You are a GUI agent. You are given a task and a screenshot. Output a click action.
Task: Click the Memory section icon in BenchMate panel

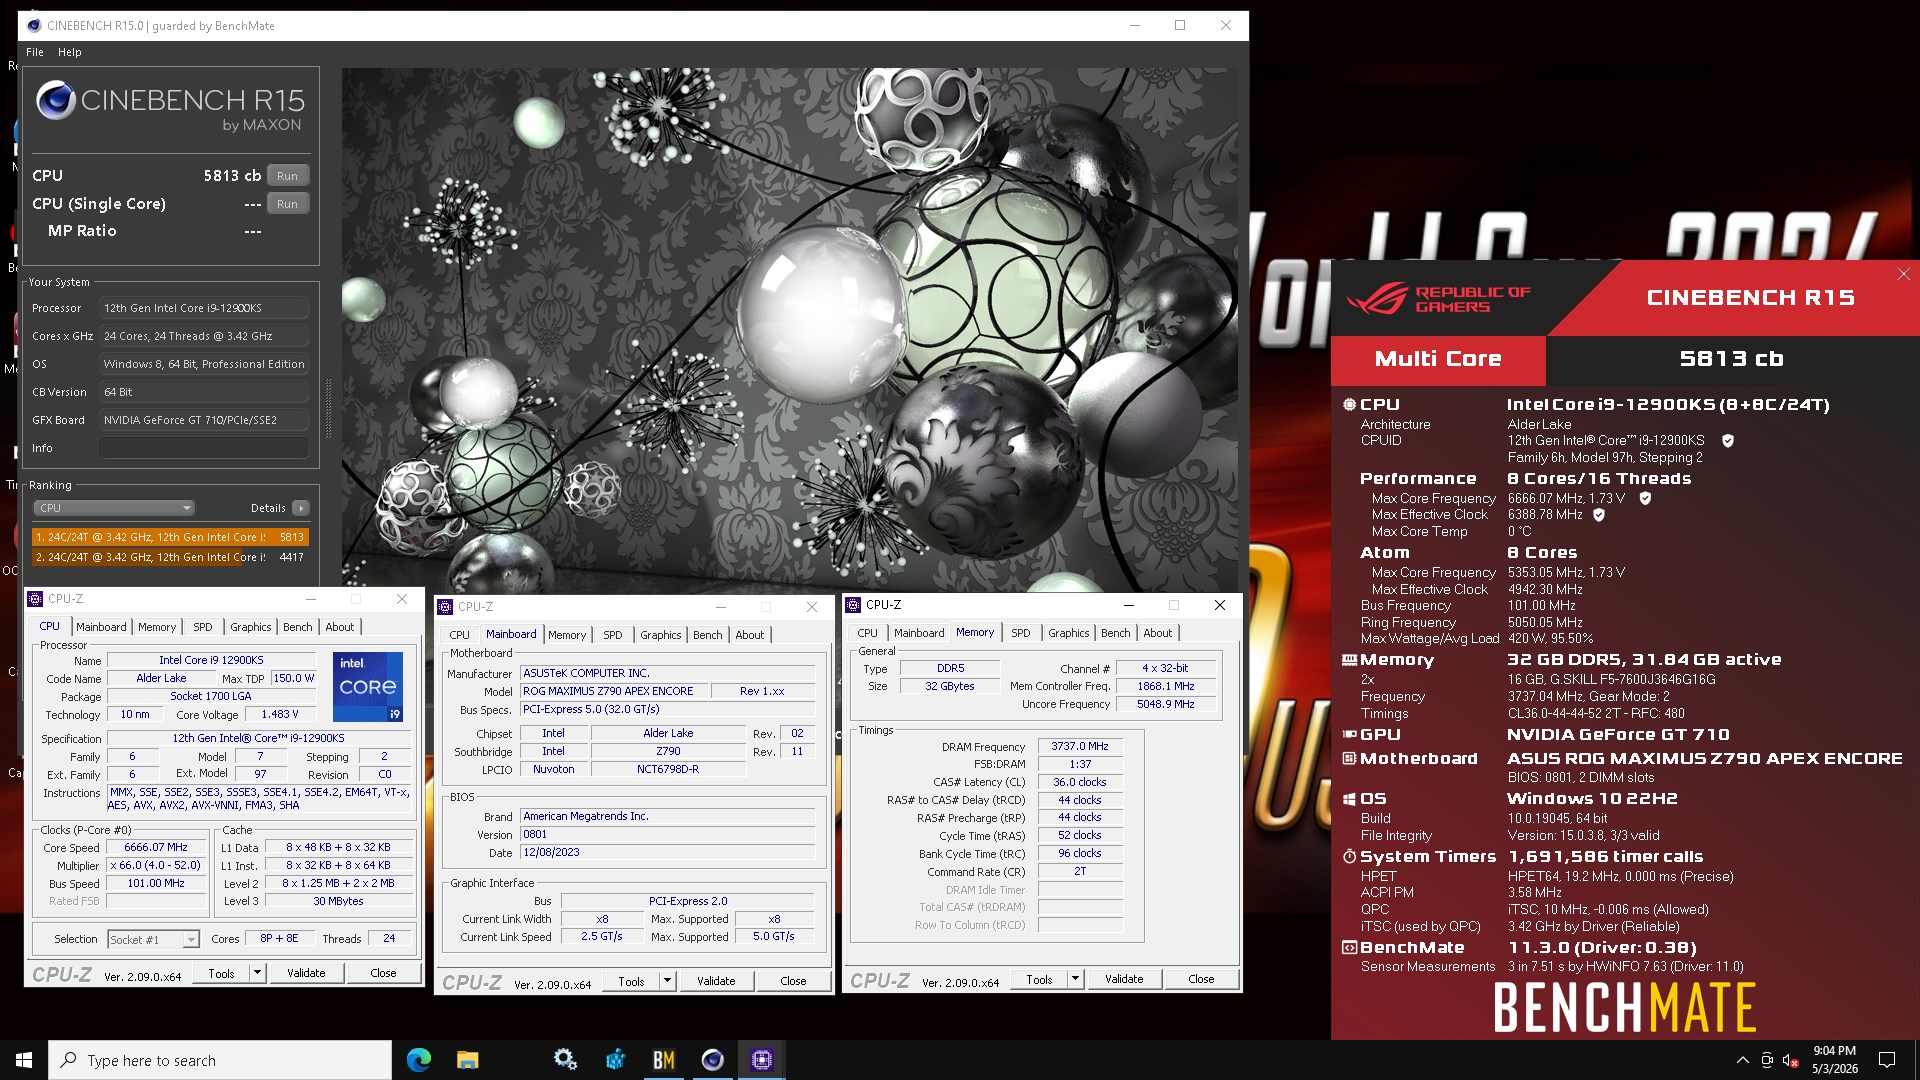coord(1349,660)
